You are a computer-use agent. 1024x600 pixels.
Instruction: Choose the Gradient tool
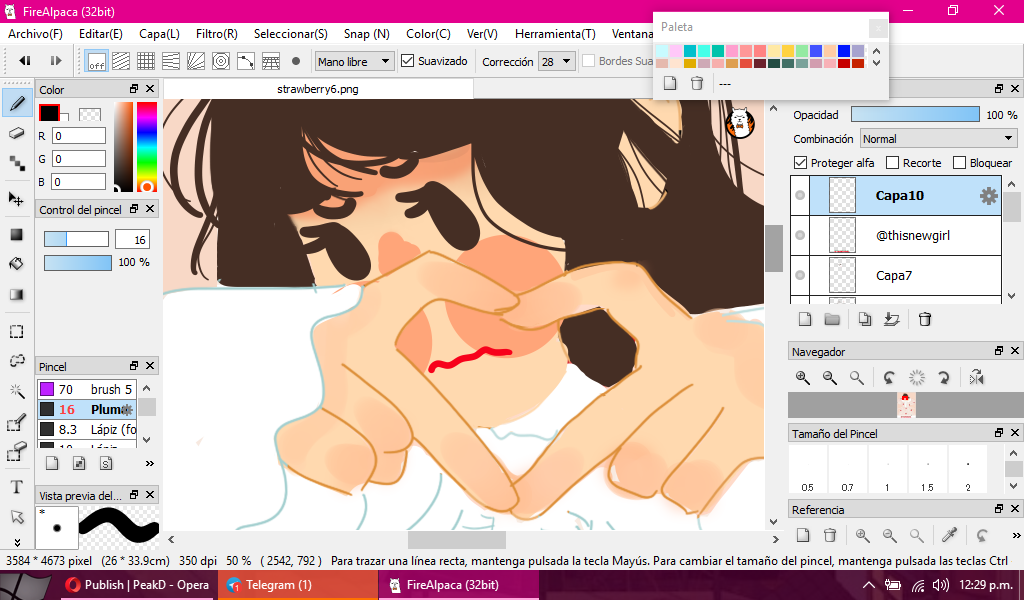[x=16, y=294]
